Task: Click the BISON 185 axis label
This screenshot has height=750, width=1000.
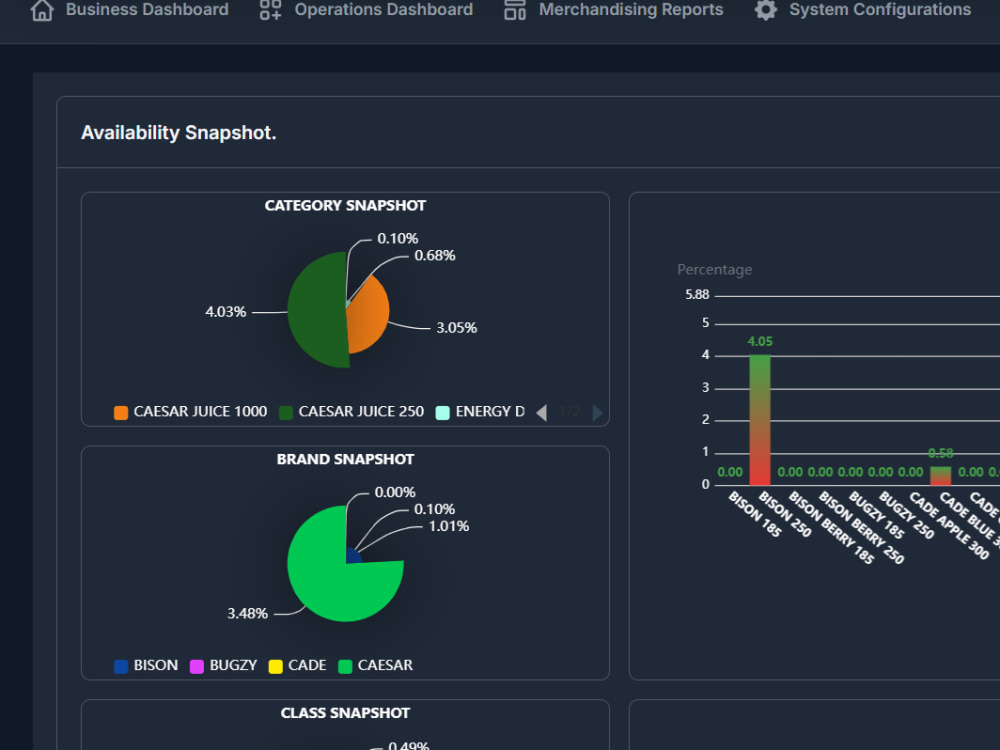Action: 755,514
